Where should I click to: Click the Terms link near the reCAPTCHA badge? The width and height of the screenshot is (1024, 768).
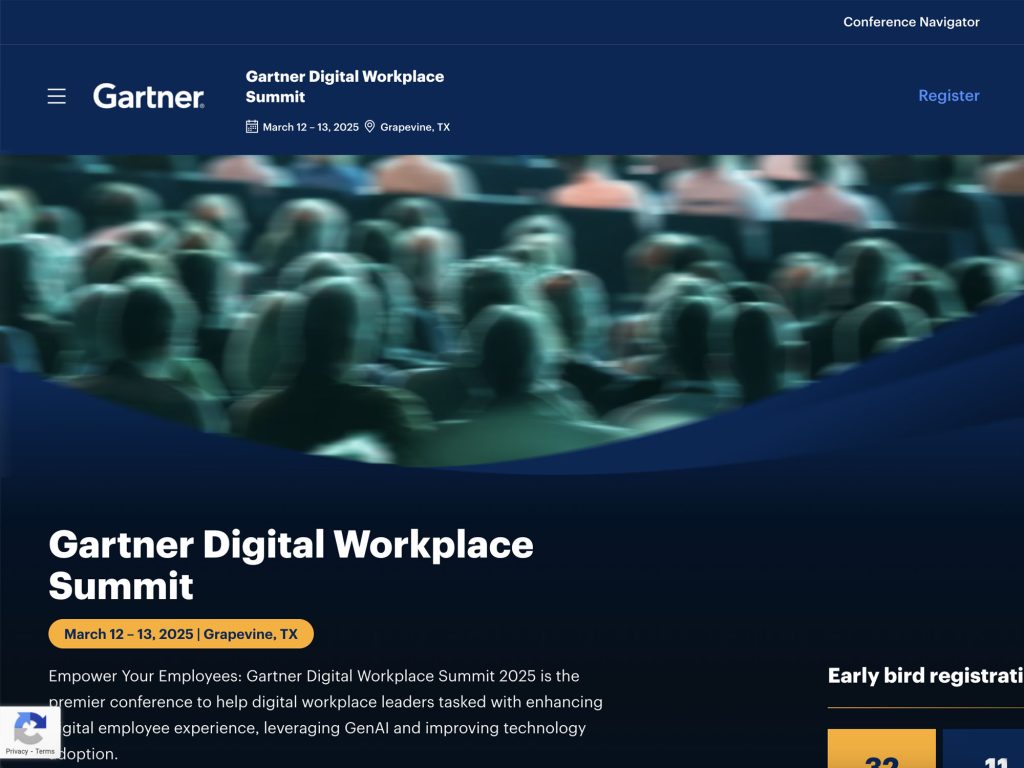click(44, 751)
